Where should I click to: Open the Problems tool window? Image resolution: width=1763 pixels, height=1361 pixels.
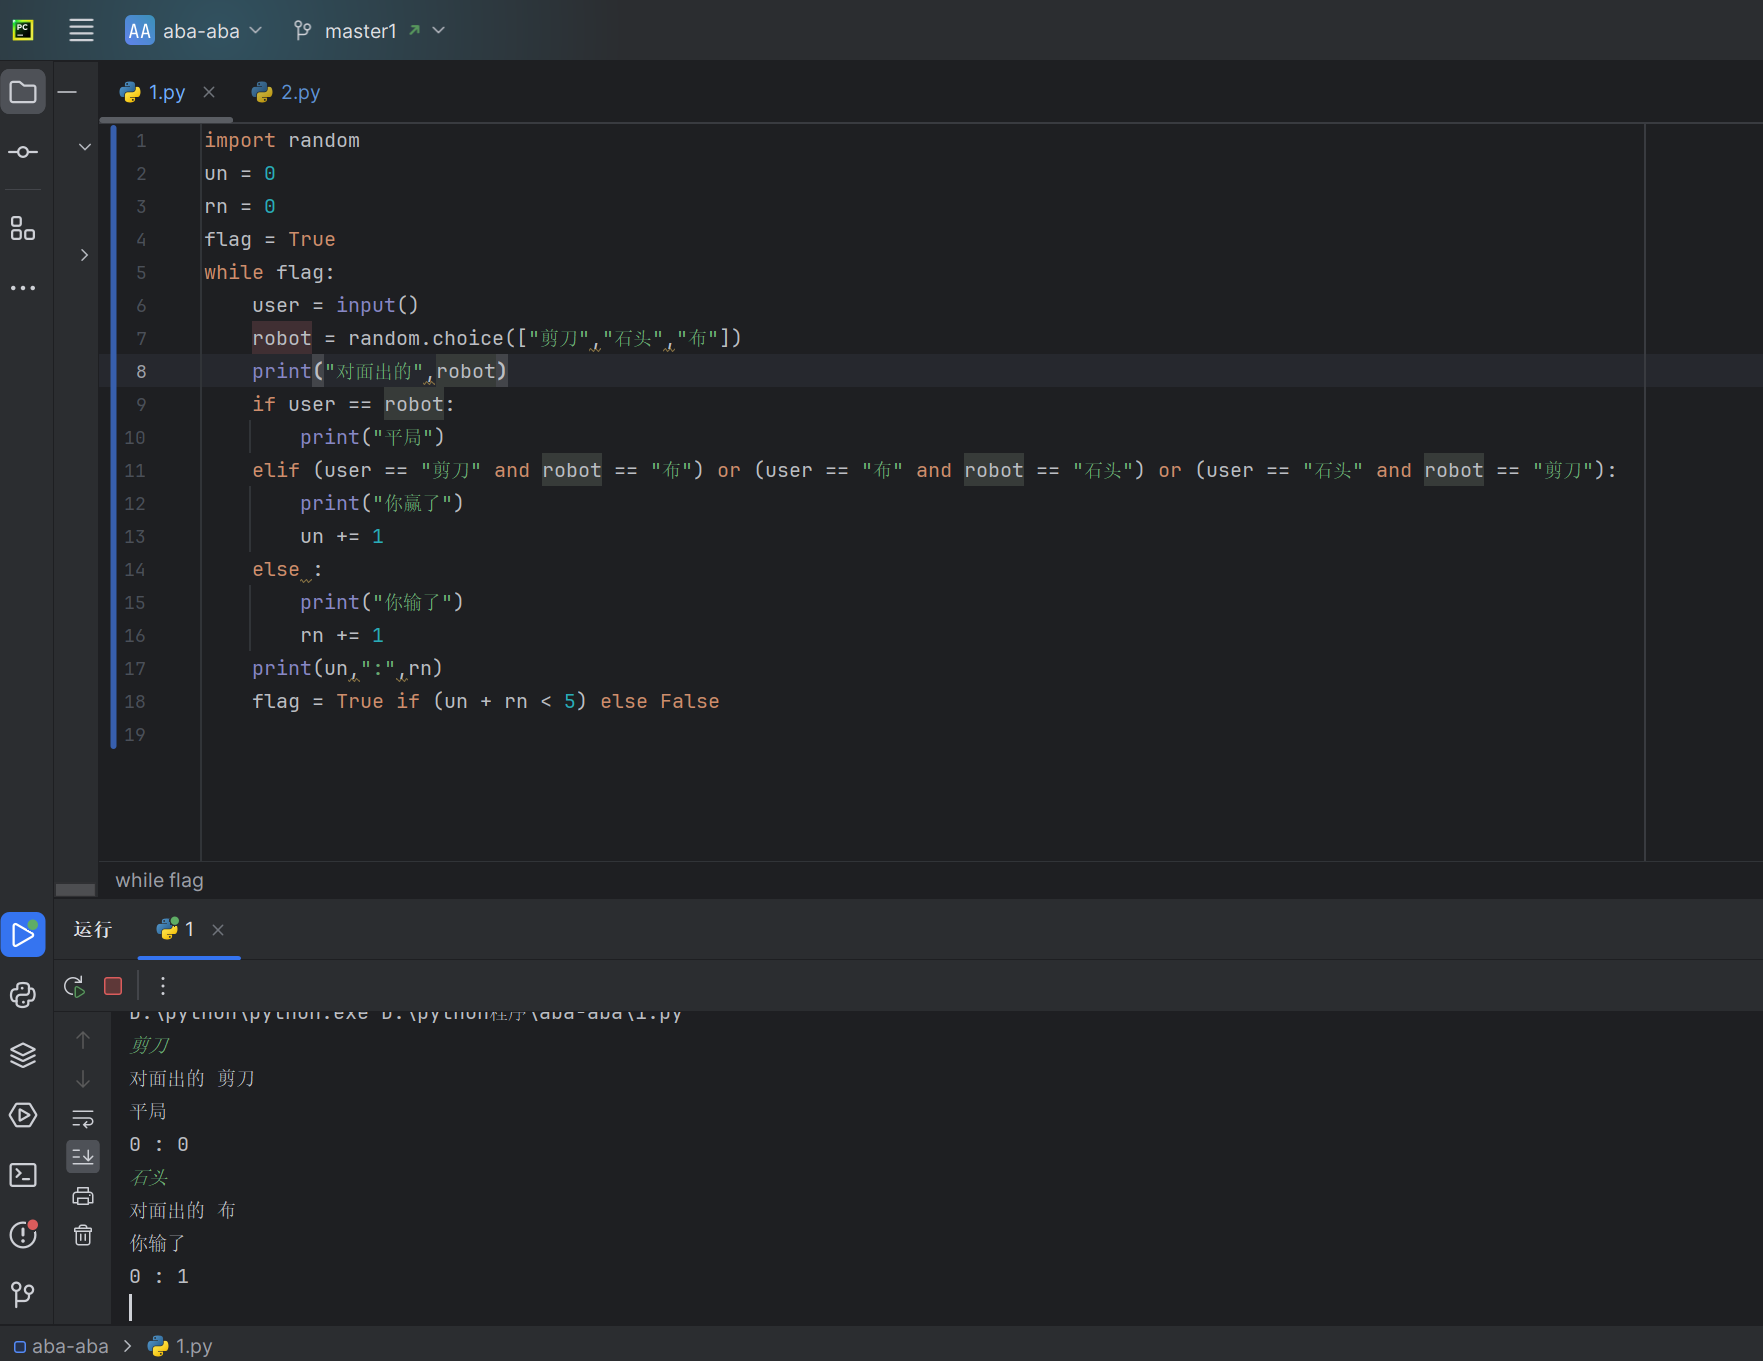click(23, 1235)
